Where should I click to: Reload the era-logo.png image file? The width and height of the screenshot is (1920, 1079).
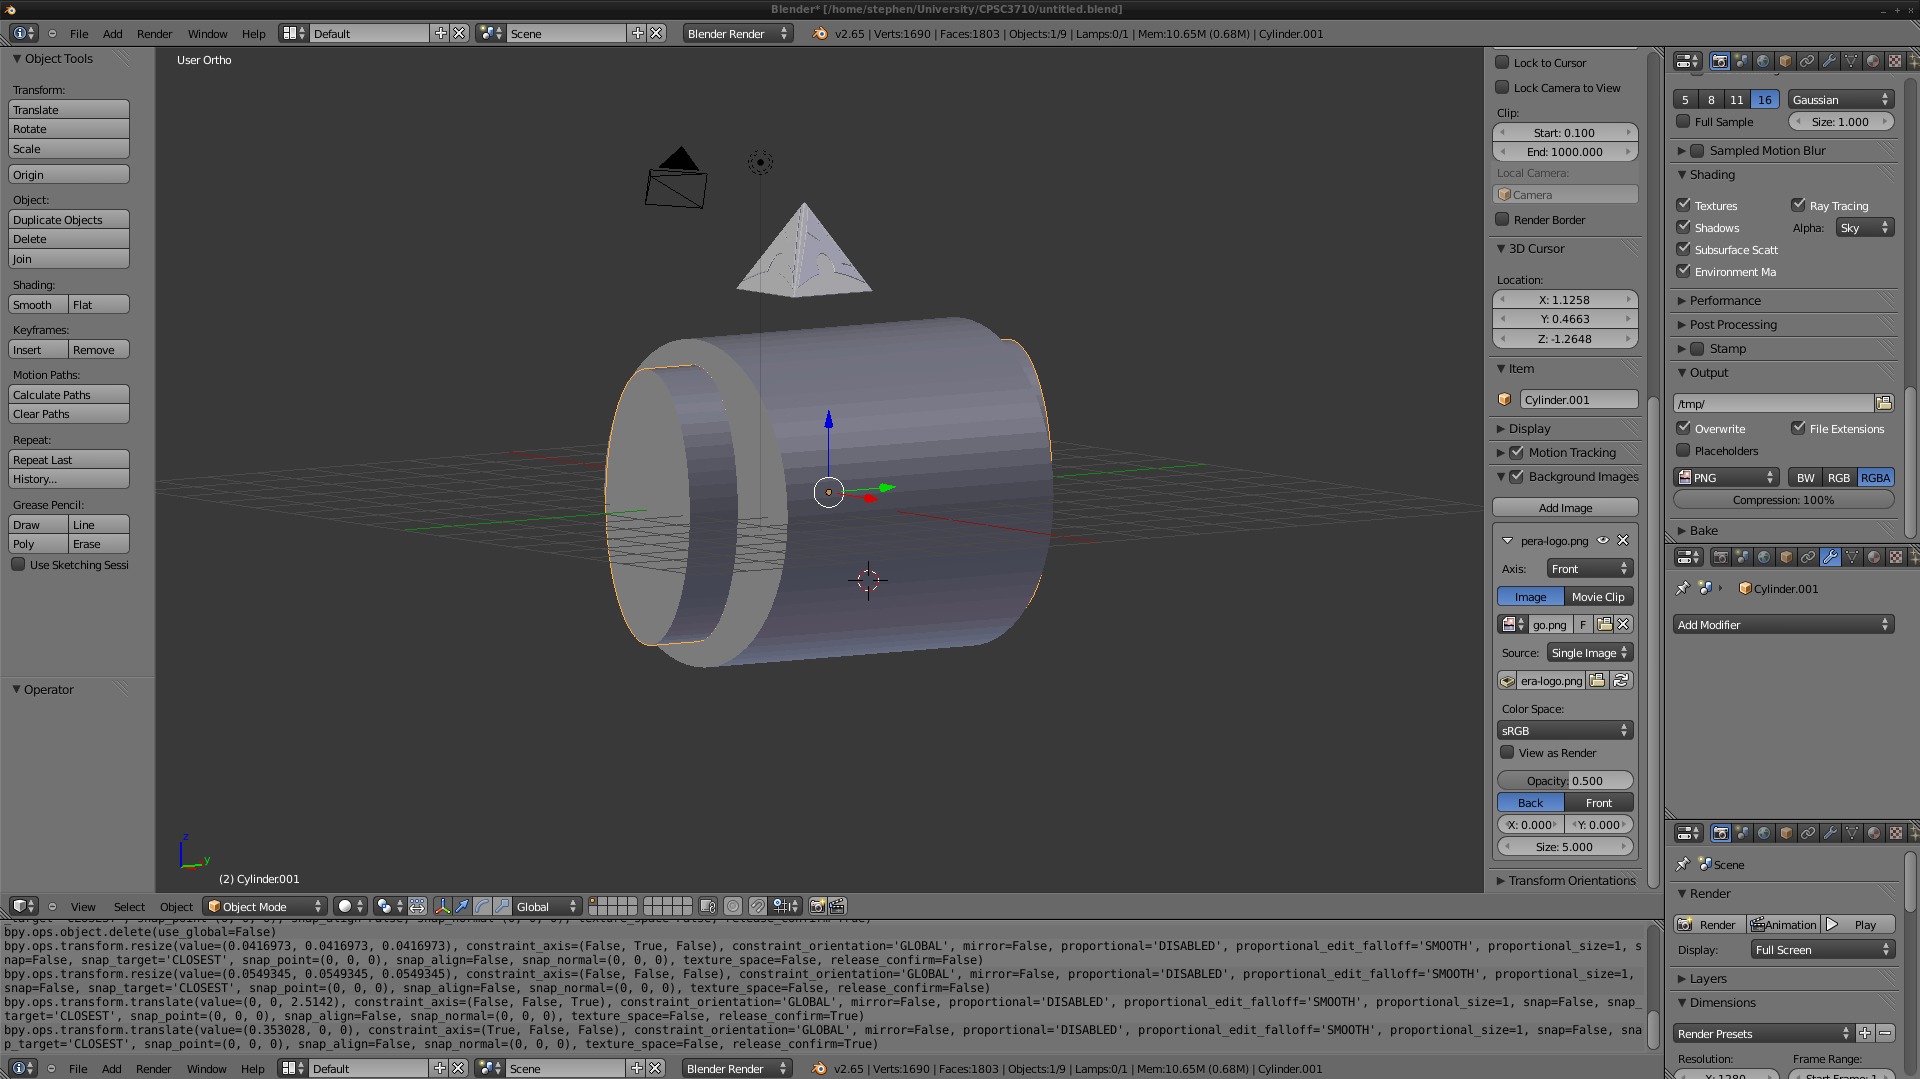coord(1621,680)
